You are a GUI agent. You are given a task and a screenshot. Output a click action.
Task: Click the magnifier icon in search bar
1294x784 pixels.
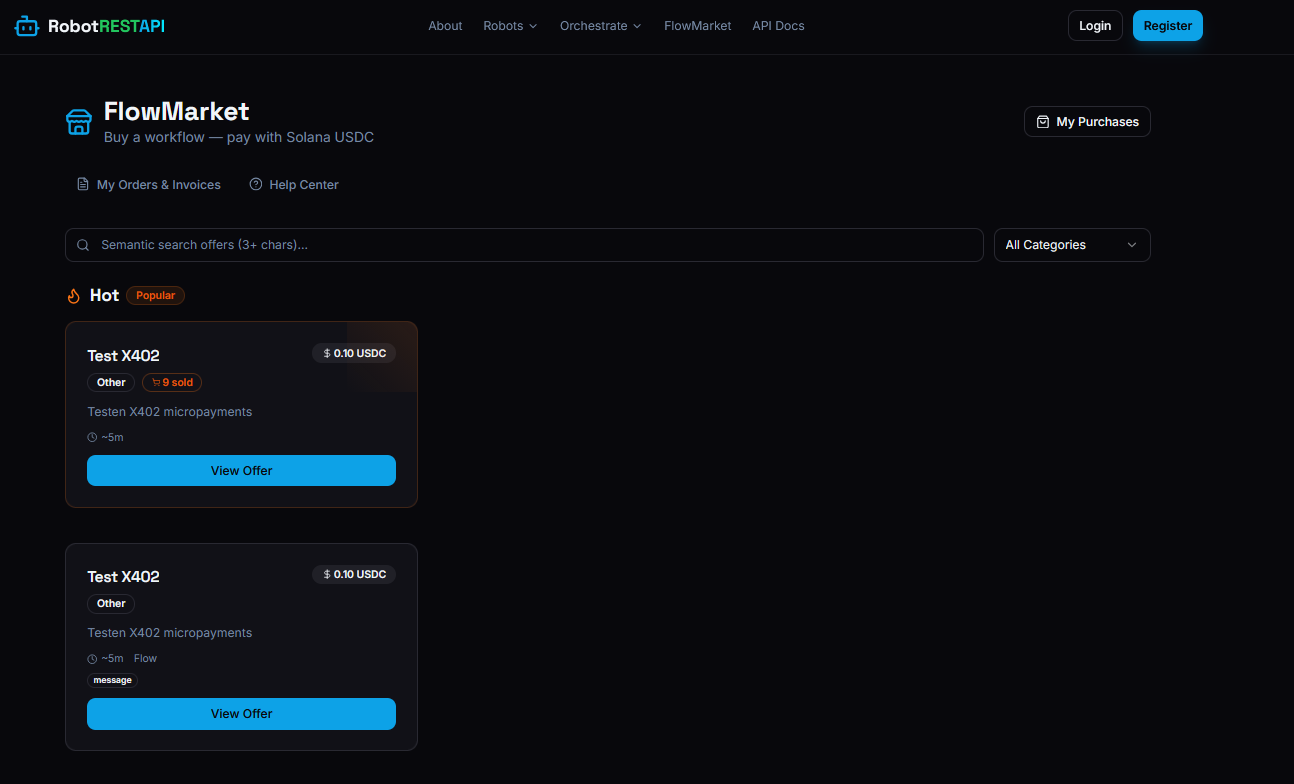[83, 245]
